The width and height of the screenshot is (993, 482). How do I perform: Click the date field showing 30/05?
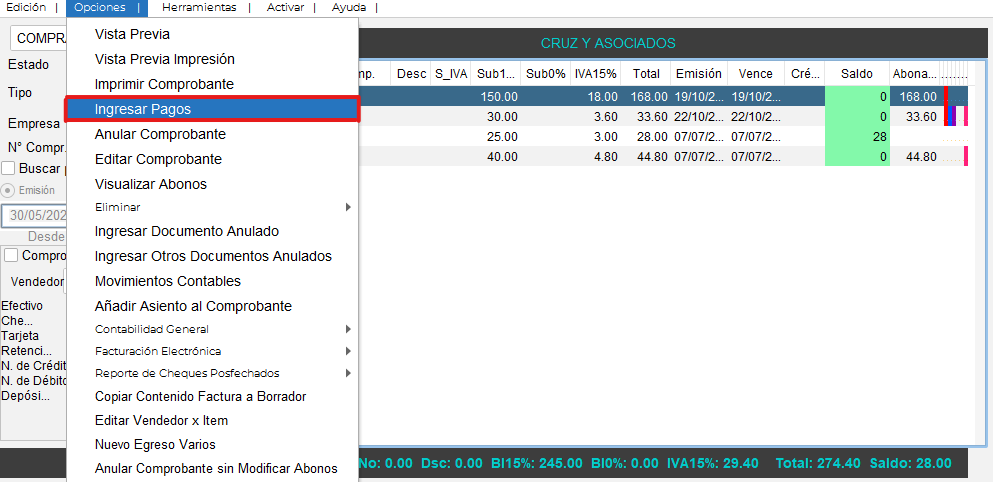click(x=36, y=215)
